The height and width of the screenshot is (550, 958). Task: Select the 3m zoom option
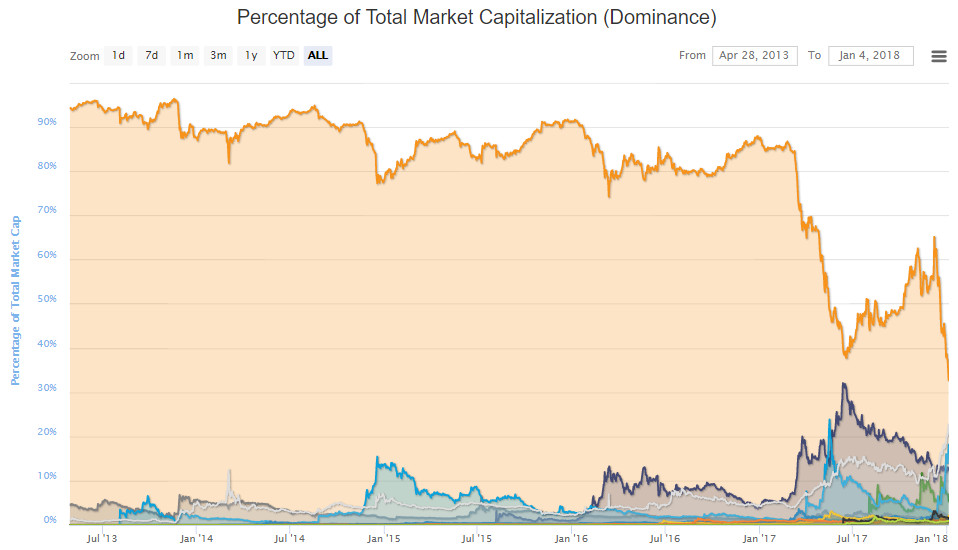point(218,56)
